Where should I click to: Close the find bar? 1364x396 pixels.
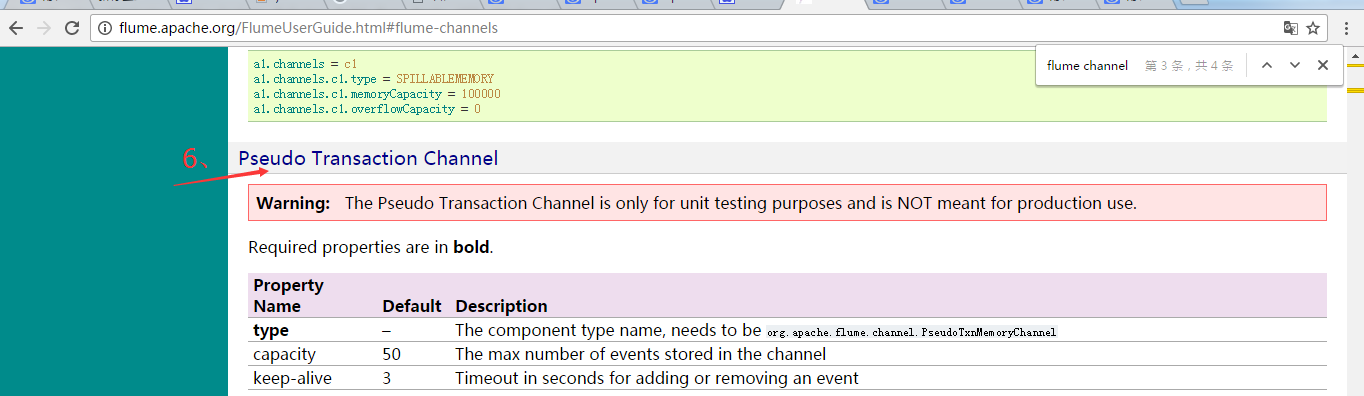click(1323, 65)
